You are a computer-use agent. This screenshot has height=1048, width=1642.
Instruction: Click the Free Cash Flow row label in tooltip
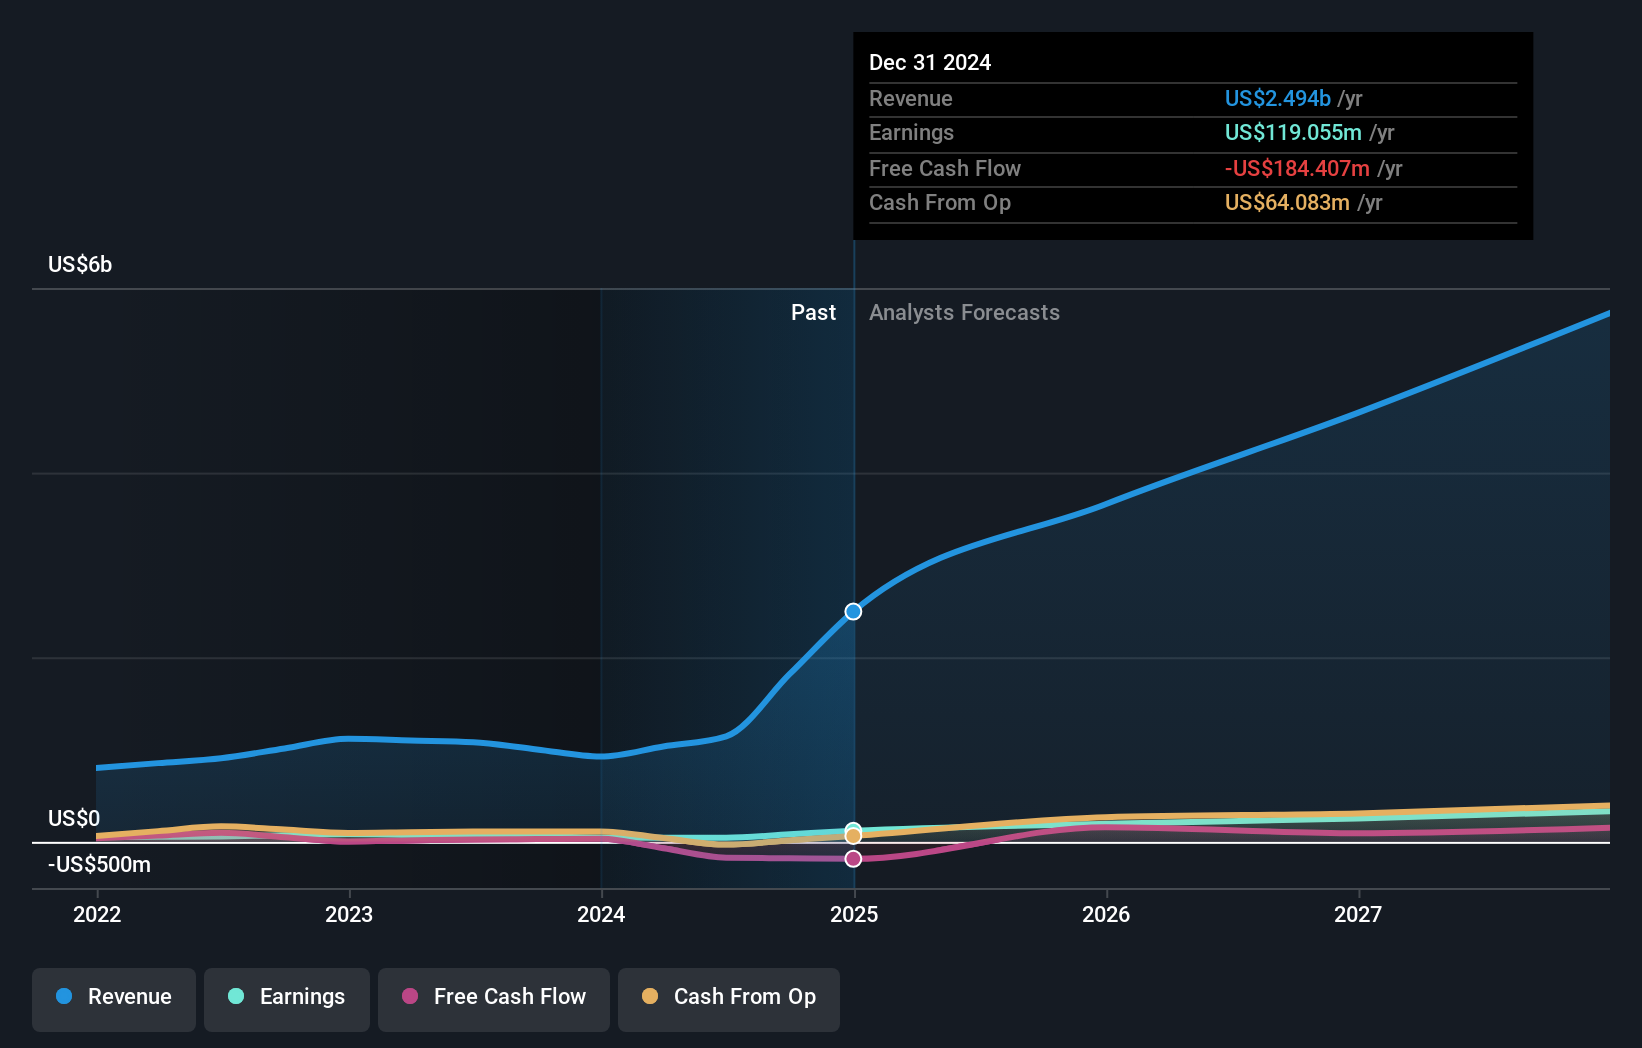(945, 169)
